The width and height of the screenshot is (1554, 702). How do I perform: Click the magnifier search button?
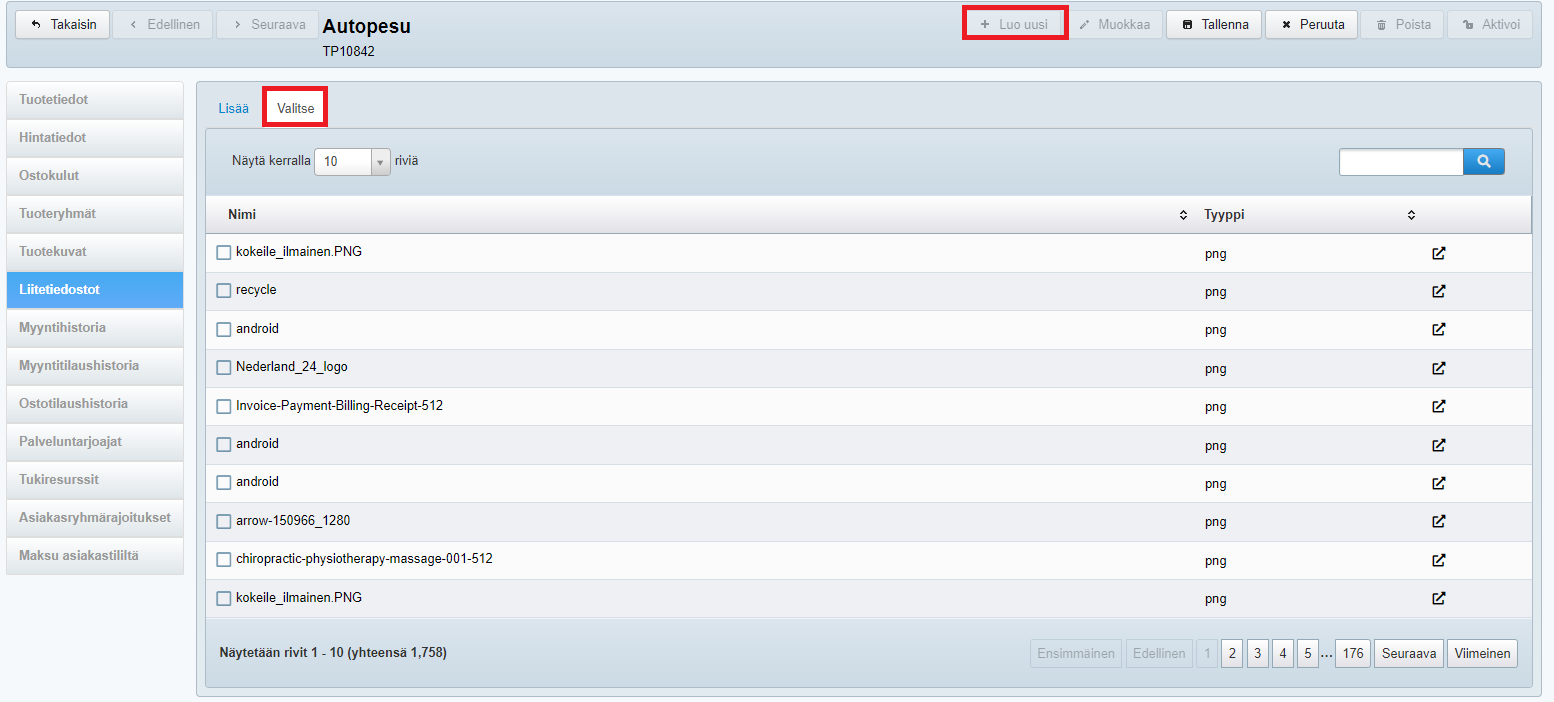[x=1483, y=161]
